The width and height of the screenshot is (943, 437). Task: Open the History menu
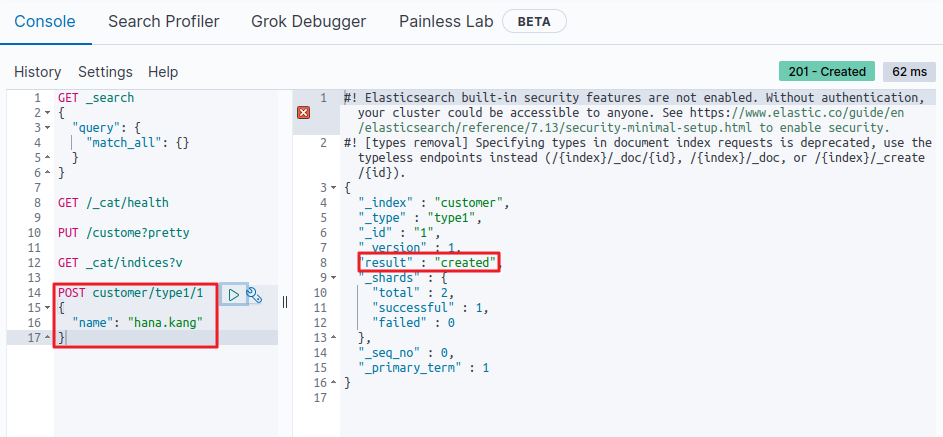coord(38,72)
